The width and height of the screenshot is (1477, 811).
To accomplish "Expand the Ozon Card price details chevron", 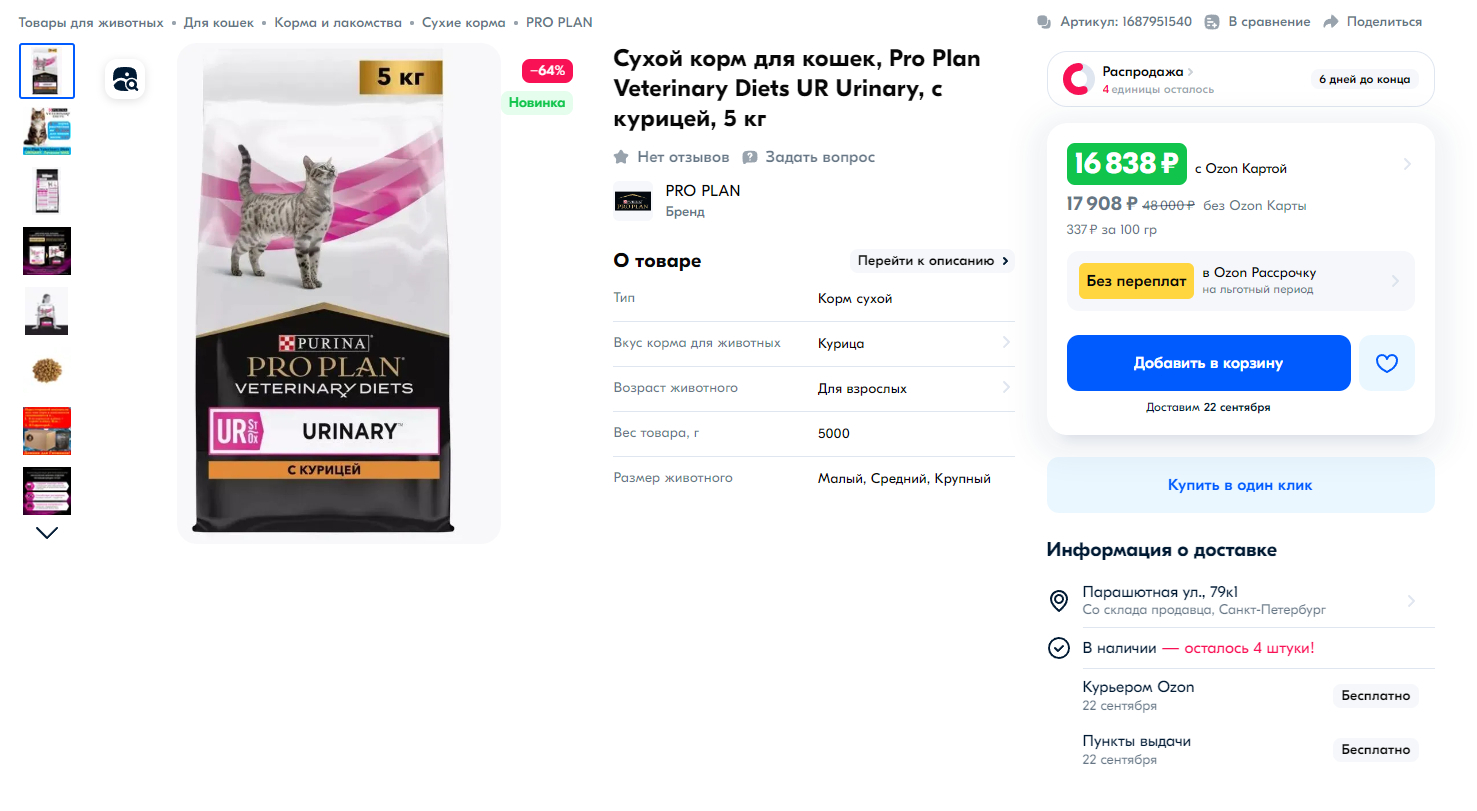I will 1407,164.
